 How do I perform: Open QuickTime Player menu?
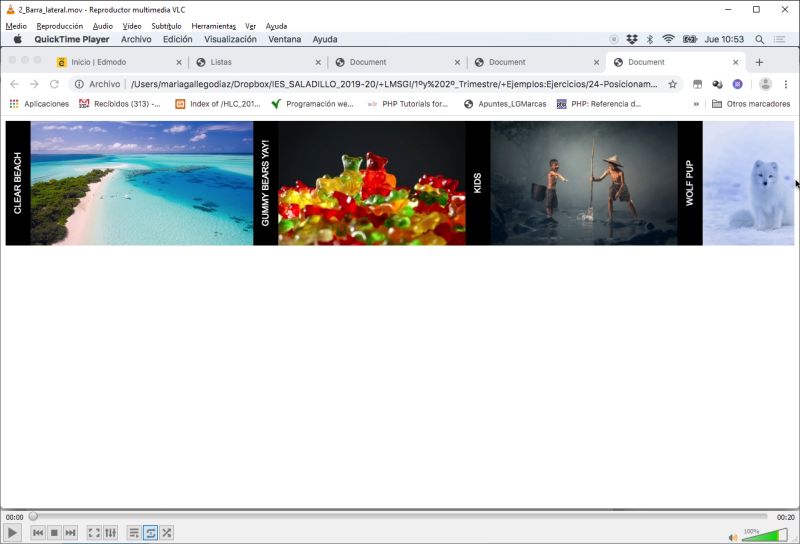[x=71, y=39]
